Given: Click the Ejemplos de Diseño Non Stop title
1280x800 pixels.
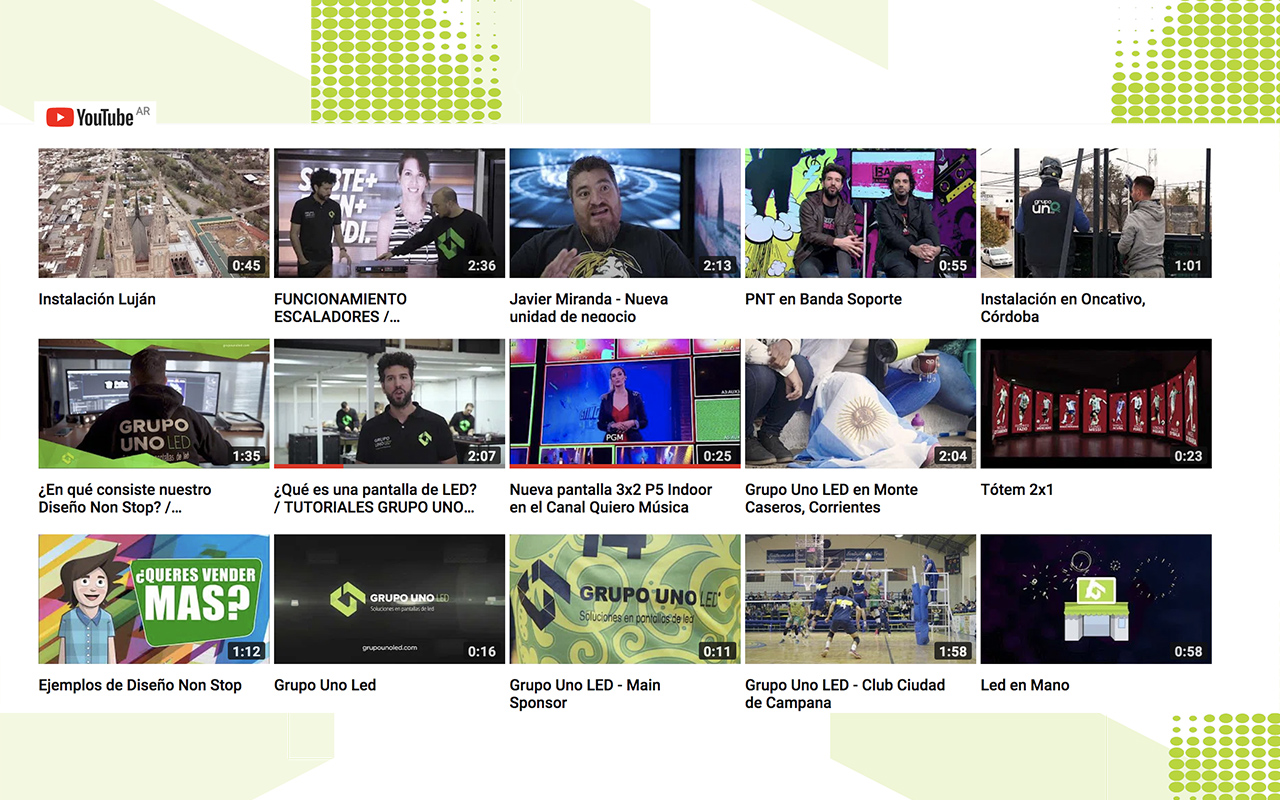Looking at the screenshot, I should click(x=140, y=685).
